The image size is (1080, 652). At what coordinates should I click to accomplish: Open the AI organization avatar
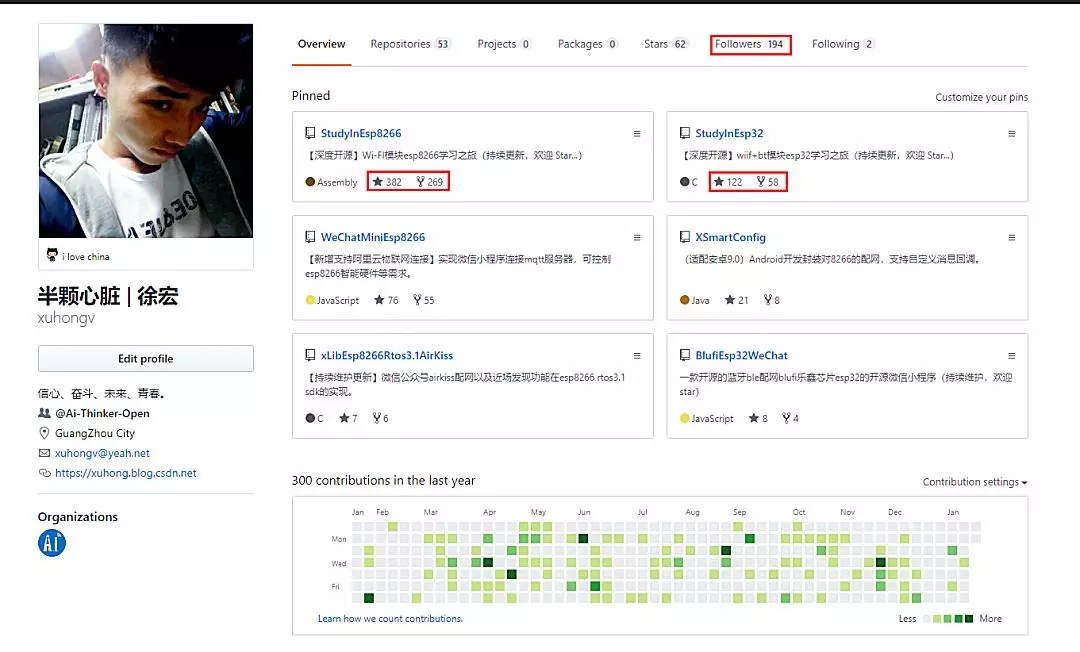[x=52, y=543]
